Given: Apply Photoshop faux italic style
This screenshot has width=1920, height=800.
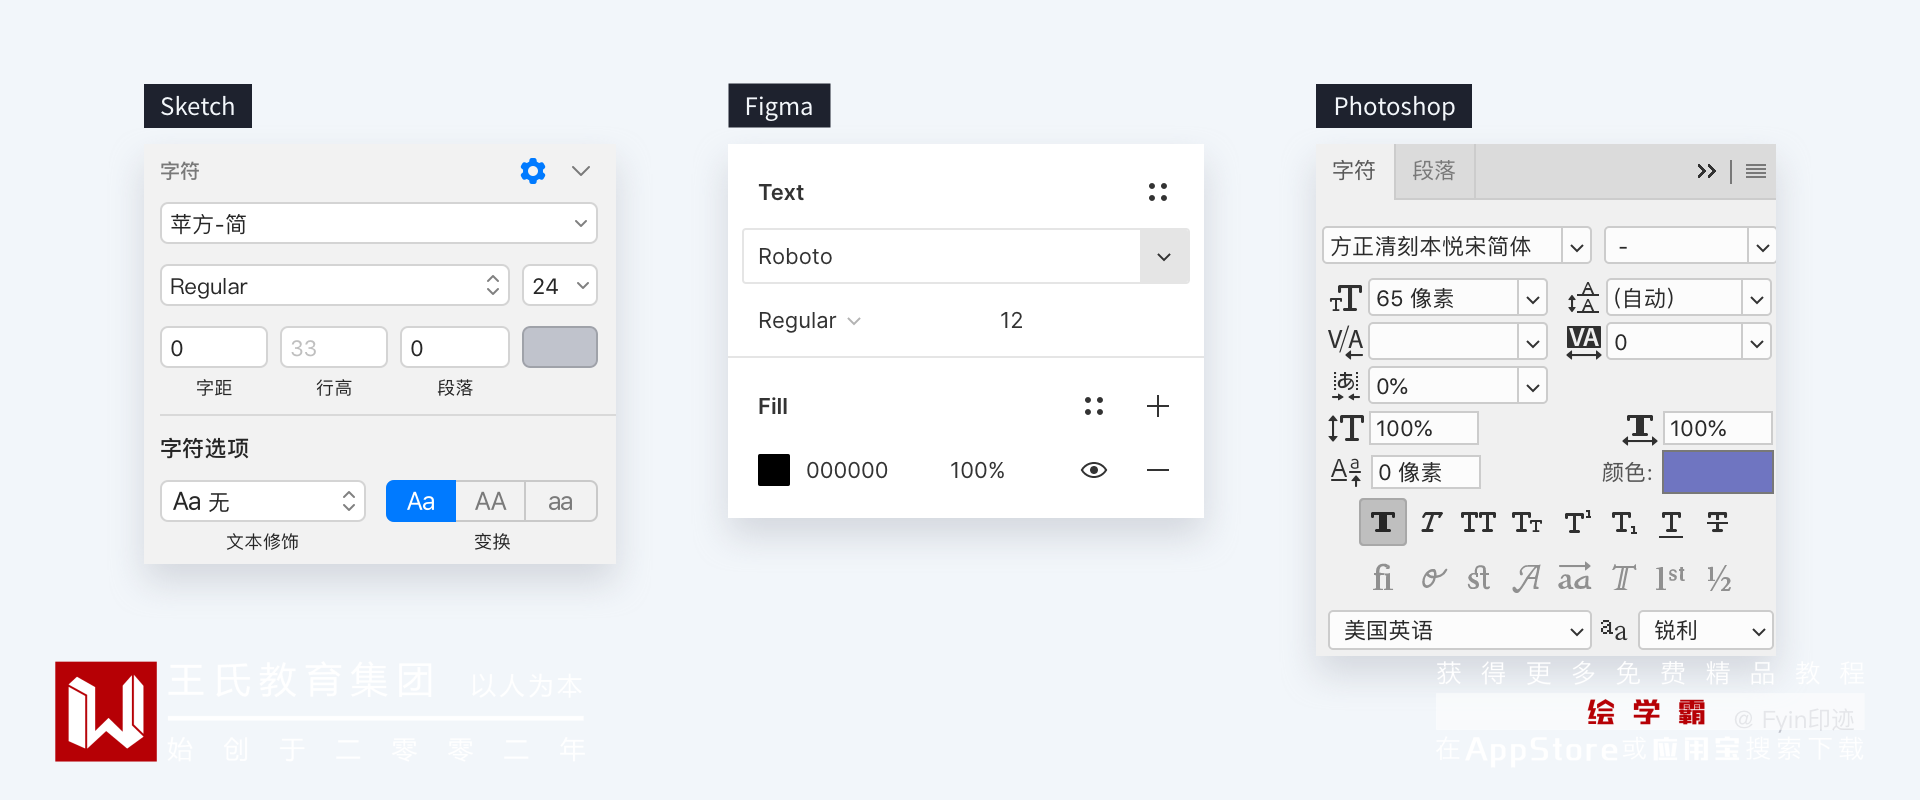Looking at the screenshot, I should [x=1431, y=522].
